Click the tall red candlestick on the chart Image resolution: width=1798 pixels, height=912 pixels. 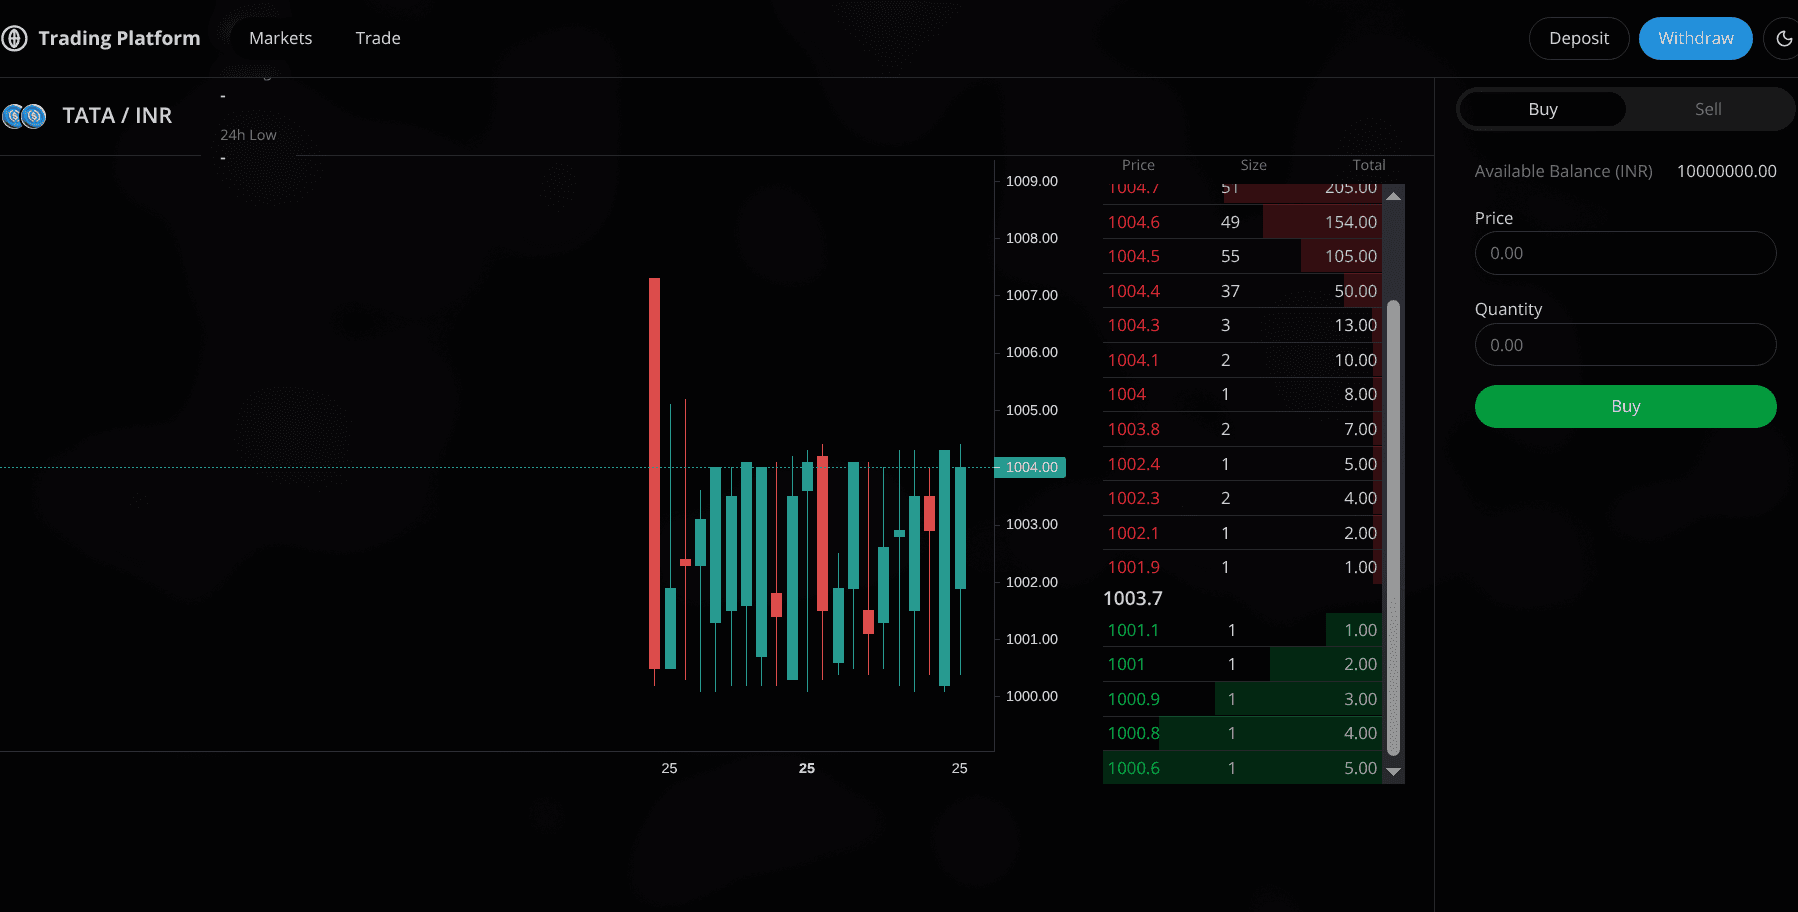pyautogui.click(x=654, y=473)
